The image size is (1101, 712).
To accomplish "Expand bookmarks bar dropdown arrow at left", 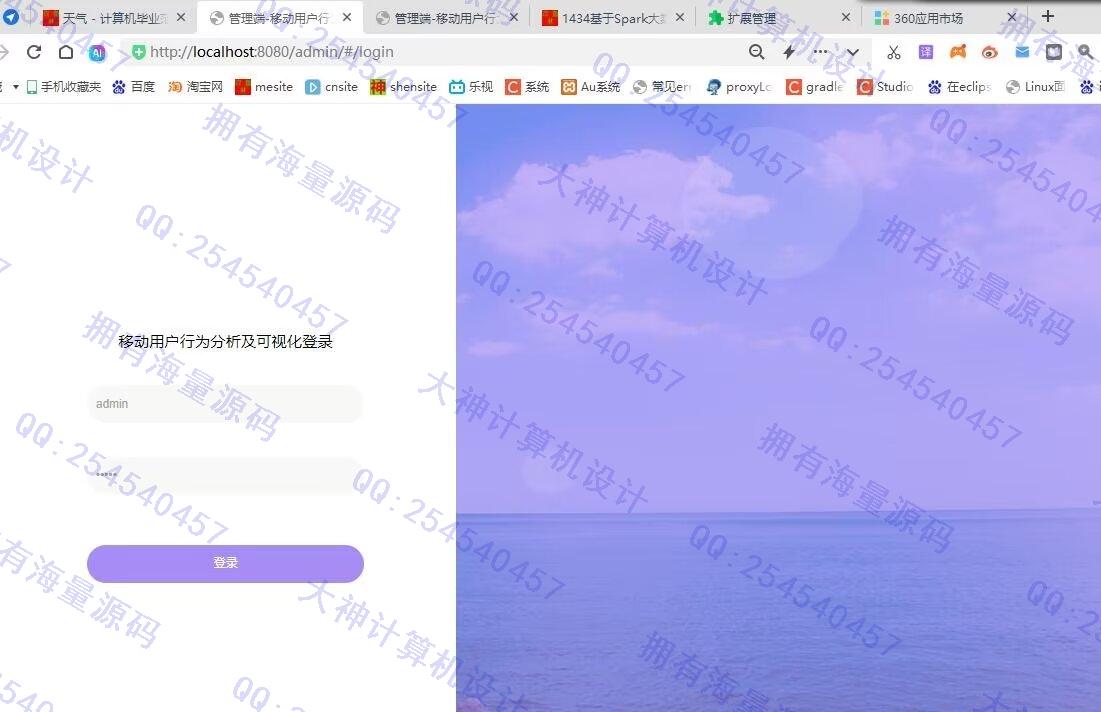I will pos(15,87).
